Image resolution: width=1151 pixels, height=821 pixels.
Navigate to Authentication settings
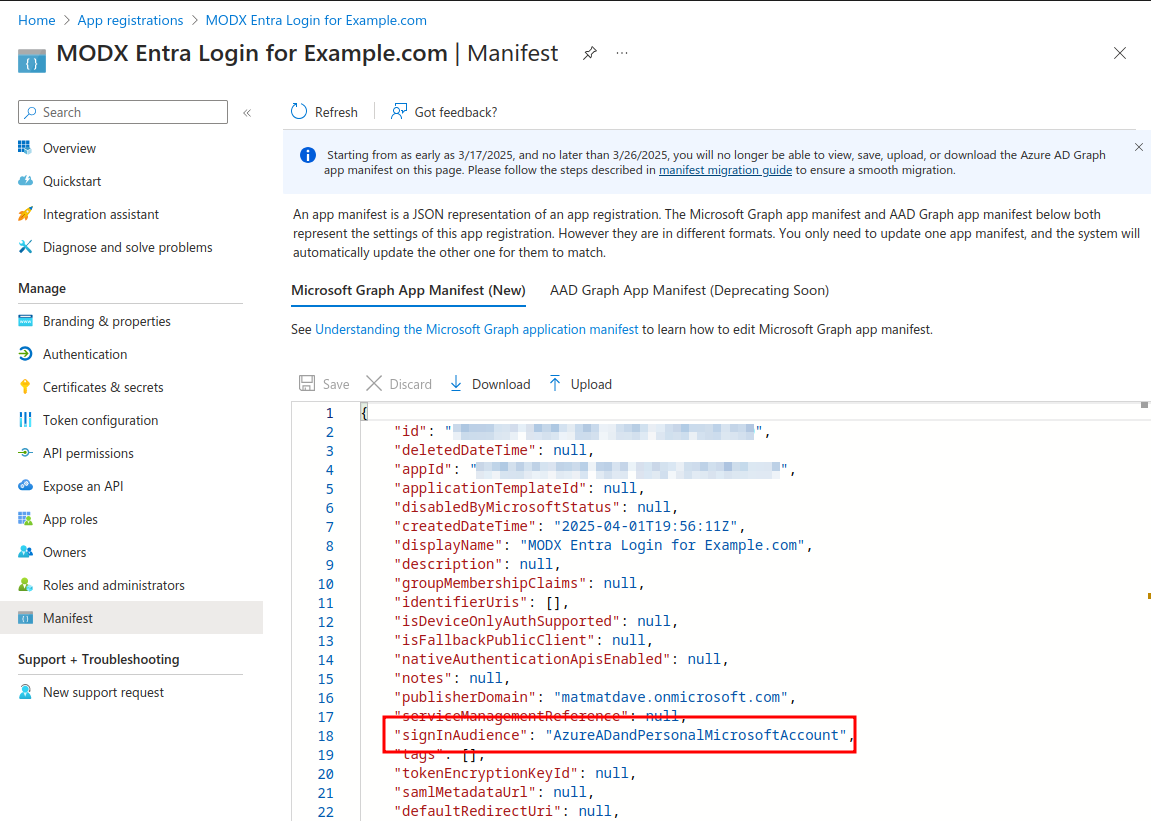[x=85, y=355]
